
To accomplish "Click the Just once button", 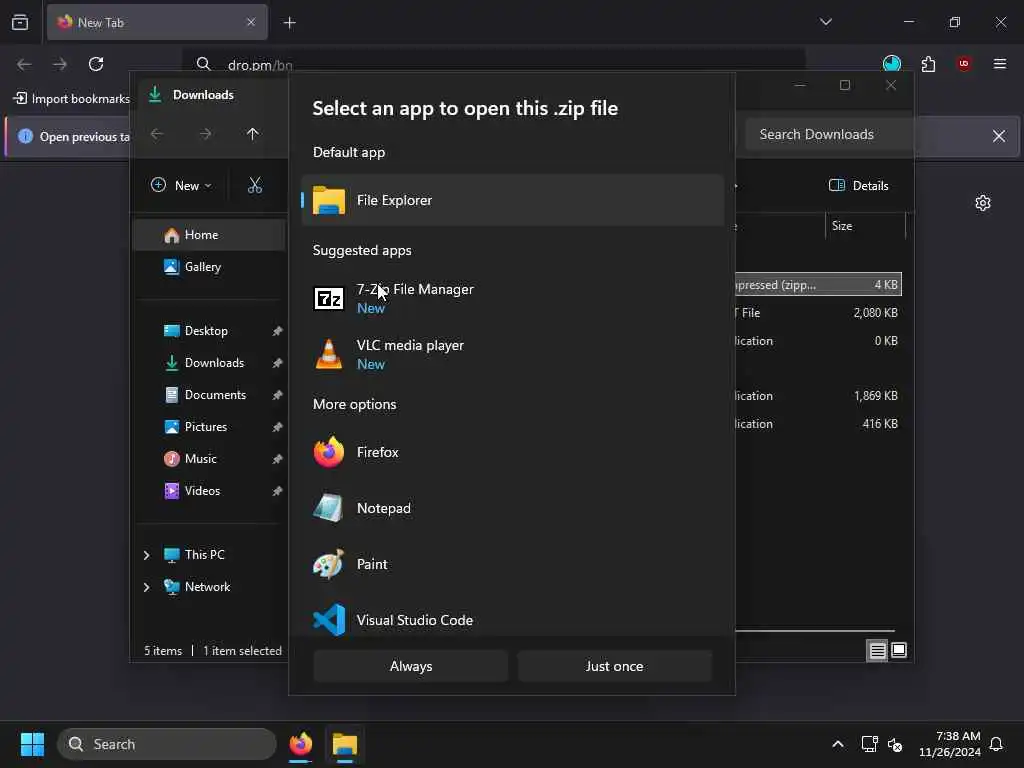I will coord(614,666).
